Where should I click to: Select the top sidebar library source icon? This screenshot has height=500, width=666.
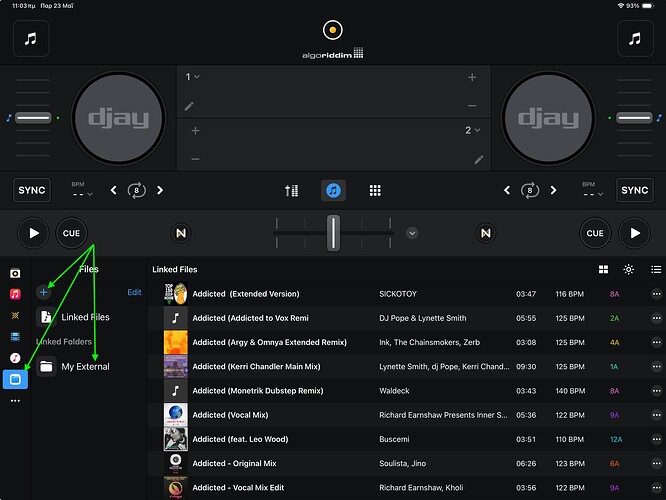[x=15, y=273]
